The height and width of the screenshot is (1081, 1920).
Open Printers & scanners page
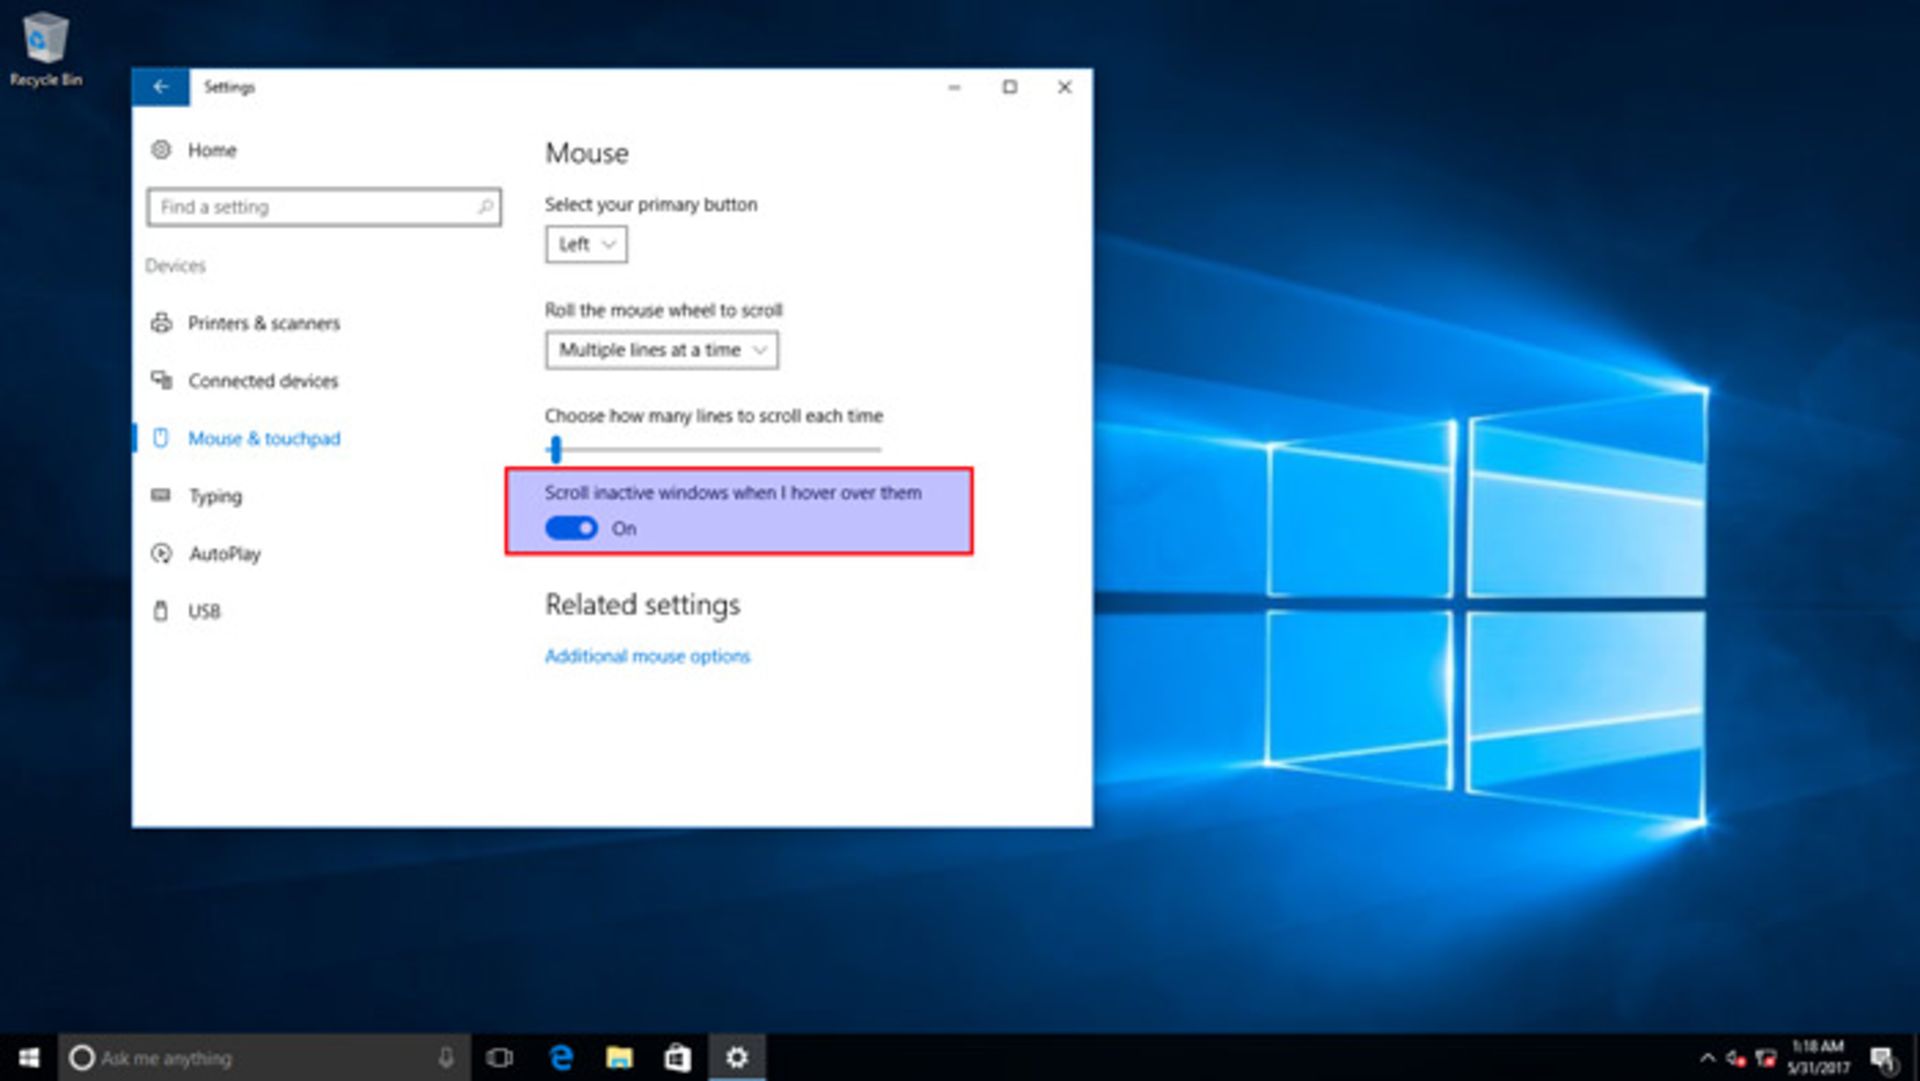264,323
